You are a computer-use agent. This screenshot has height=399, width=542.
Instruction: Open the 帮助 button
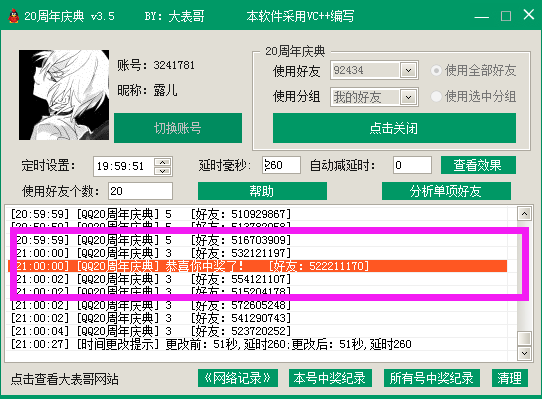pyautogui.click(x=262, y=191)
